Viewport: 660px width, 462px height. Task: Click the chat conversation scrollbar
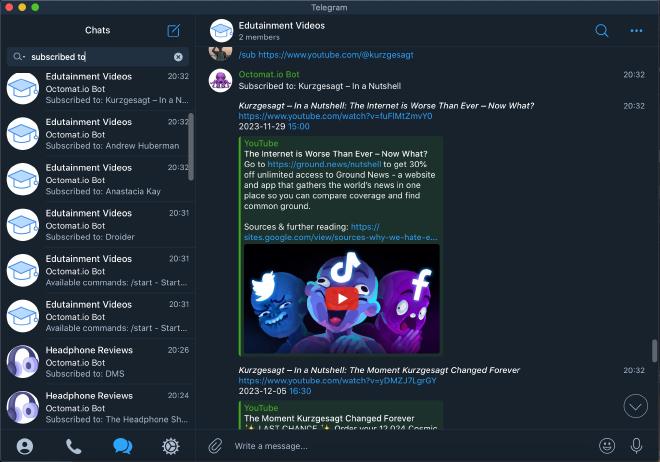[x=655, y=351]
